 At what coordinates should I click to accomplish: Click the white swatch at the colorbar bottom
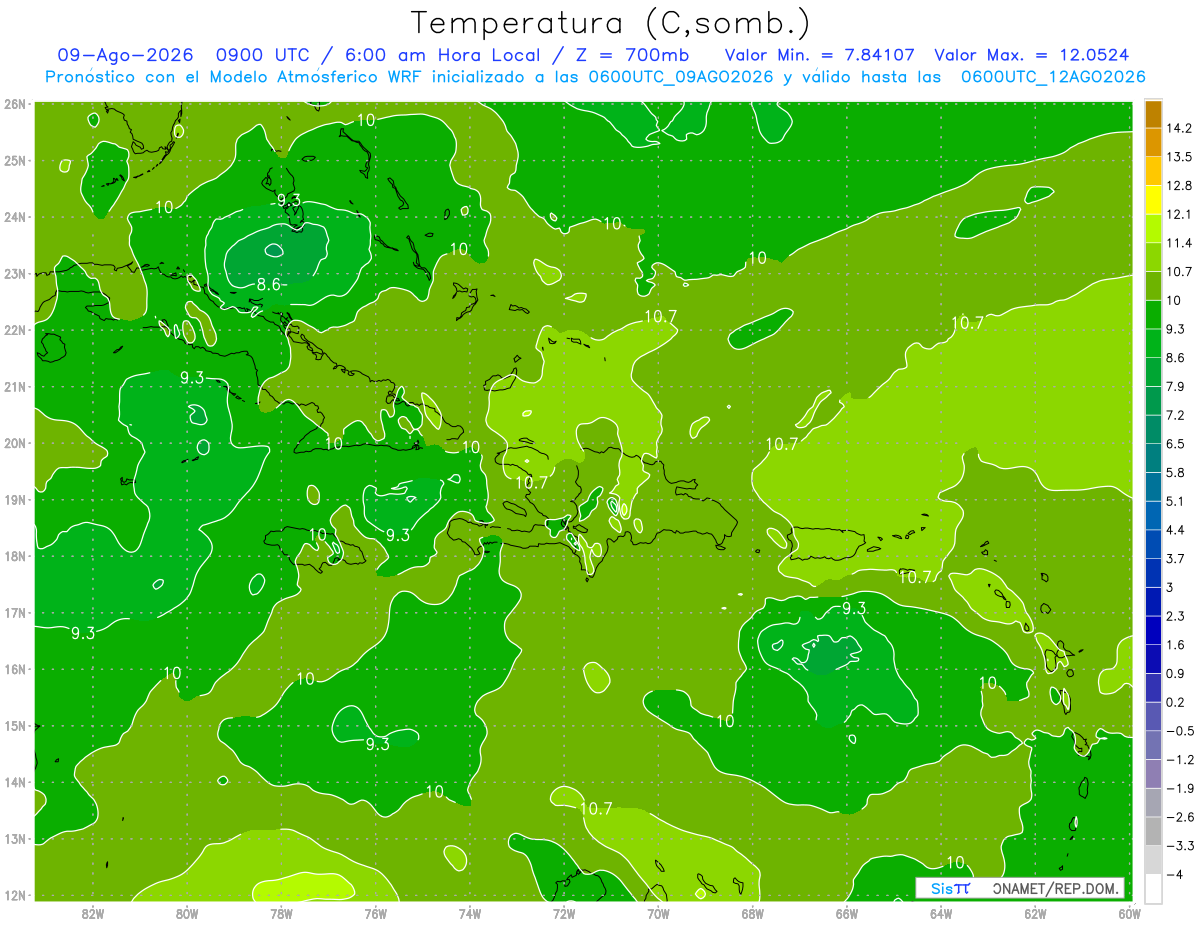(1153, 888)
